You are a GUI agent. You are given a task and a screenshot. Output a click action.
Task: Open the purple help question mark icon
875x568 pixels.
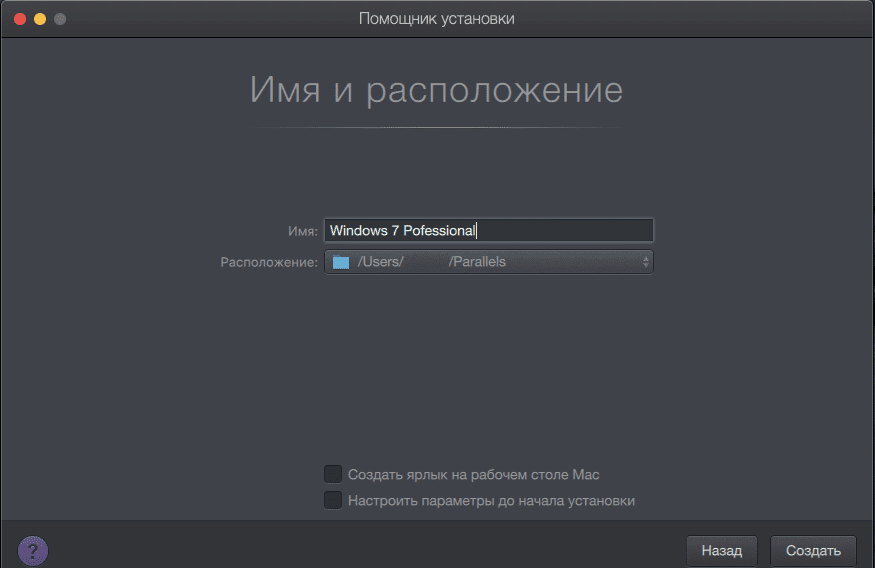click(x=33, y=551)
